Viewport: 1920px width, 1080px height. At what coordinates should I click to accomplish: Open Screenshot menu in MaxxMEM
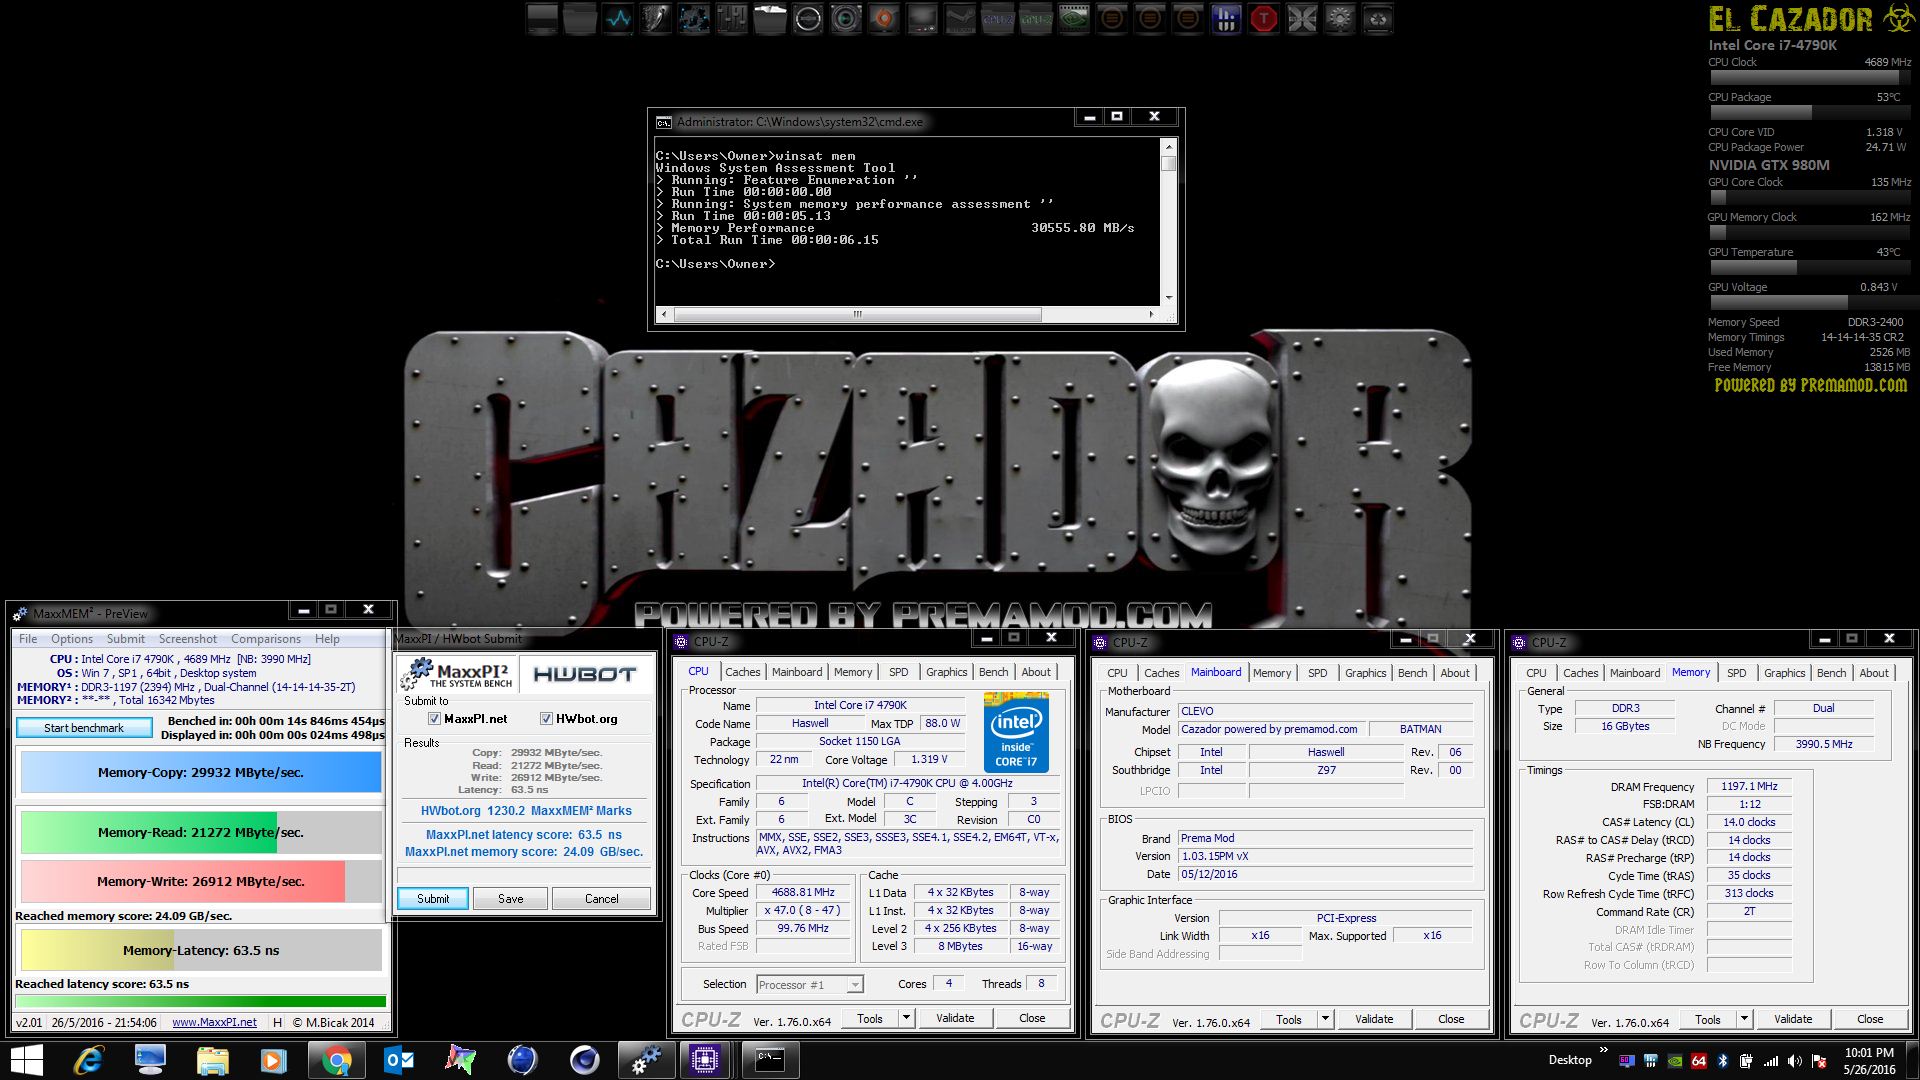188,639
